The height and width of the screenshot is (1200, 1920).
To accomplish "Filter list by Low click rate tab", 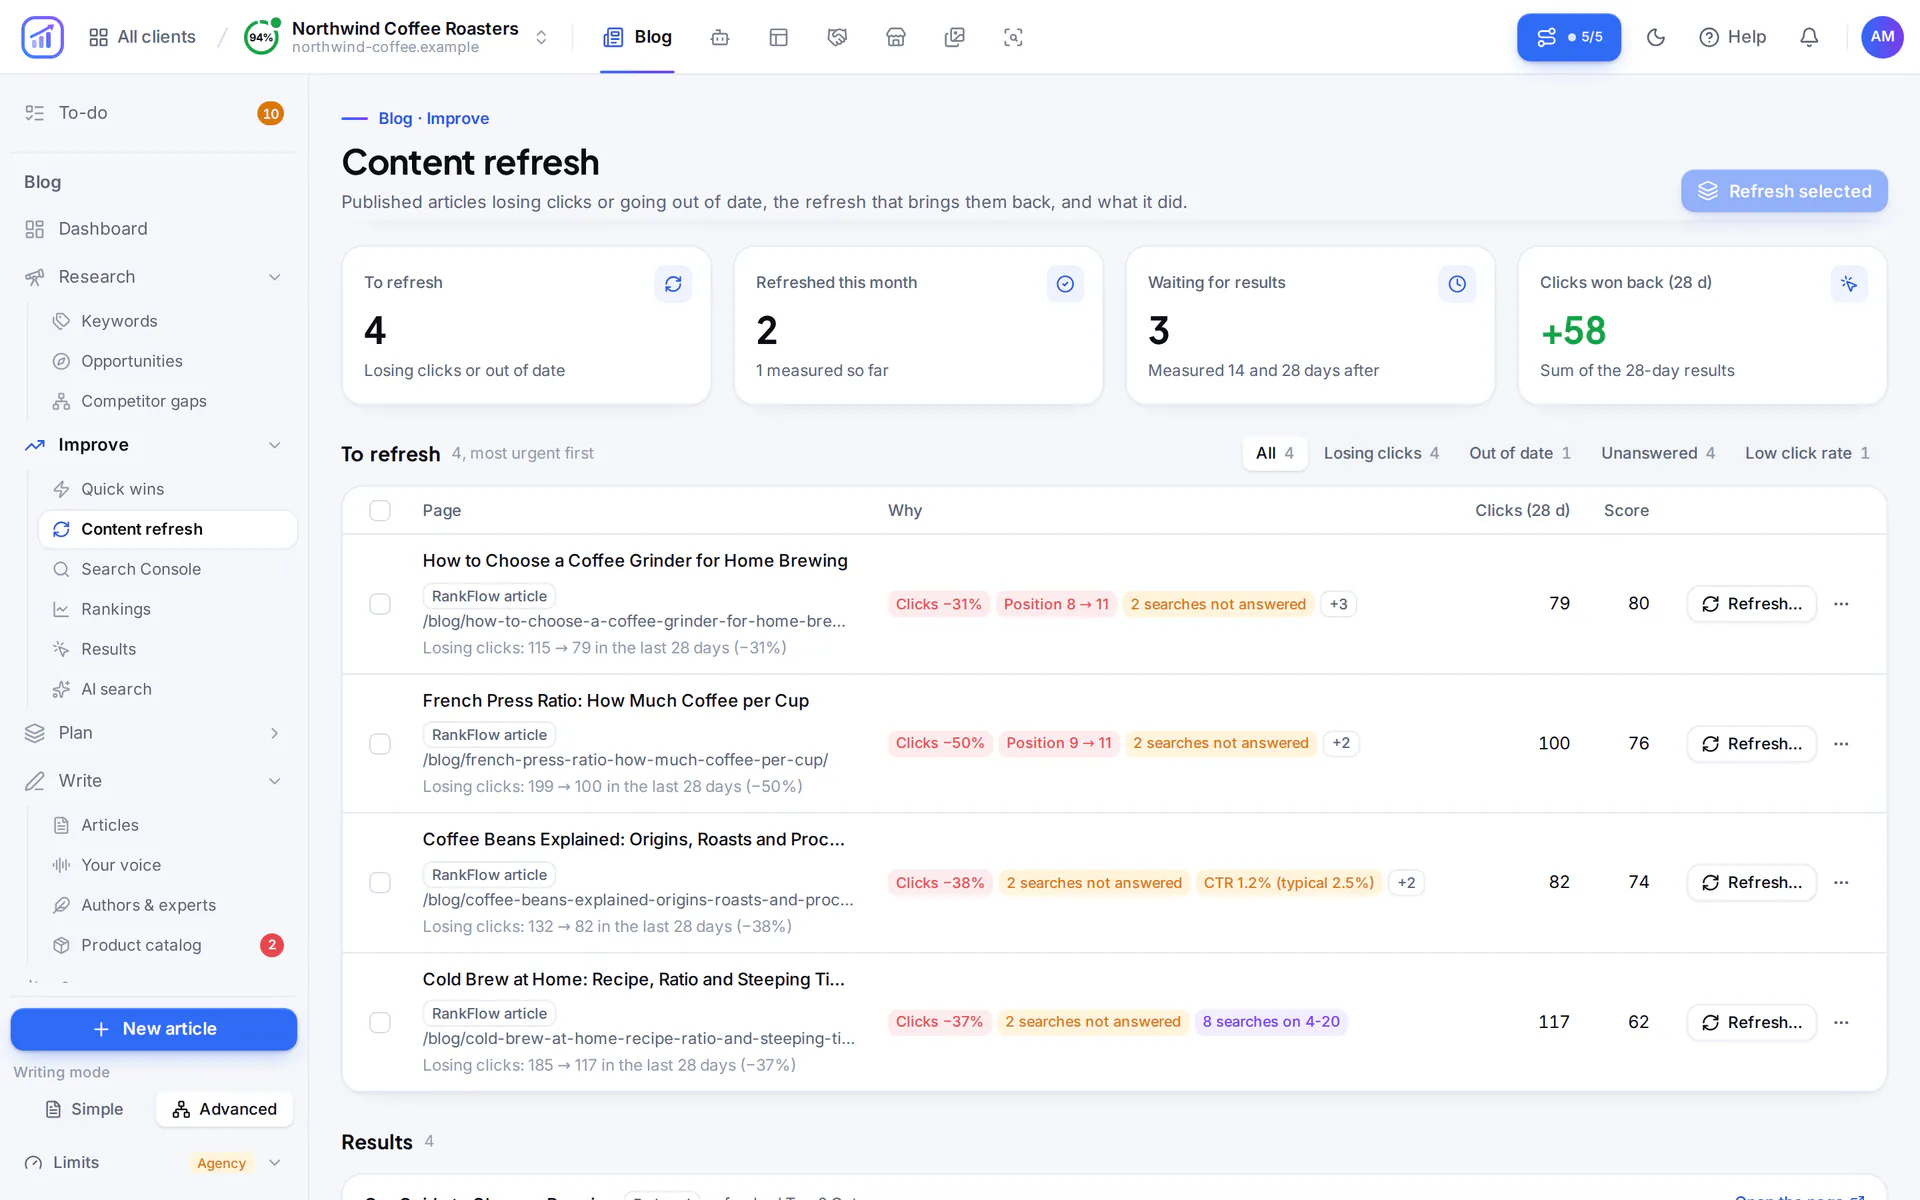I will click(x=1807, y=453).
